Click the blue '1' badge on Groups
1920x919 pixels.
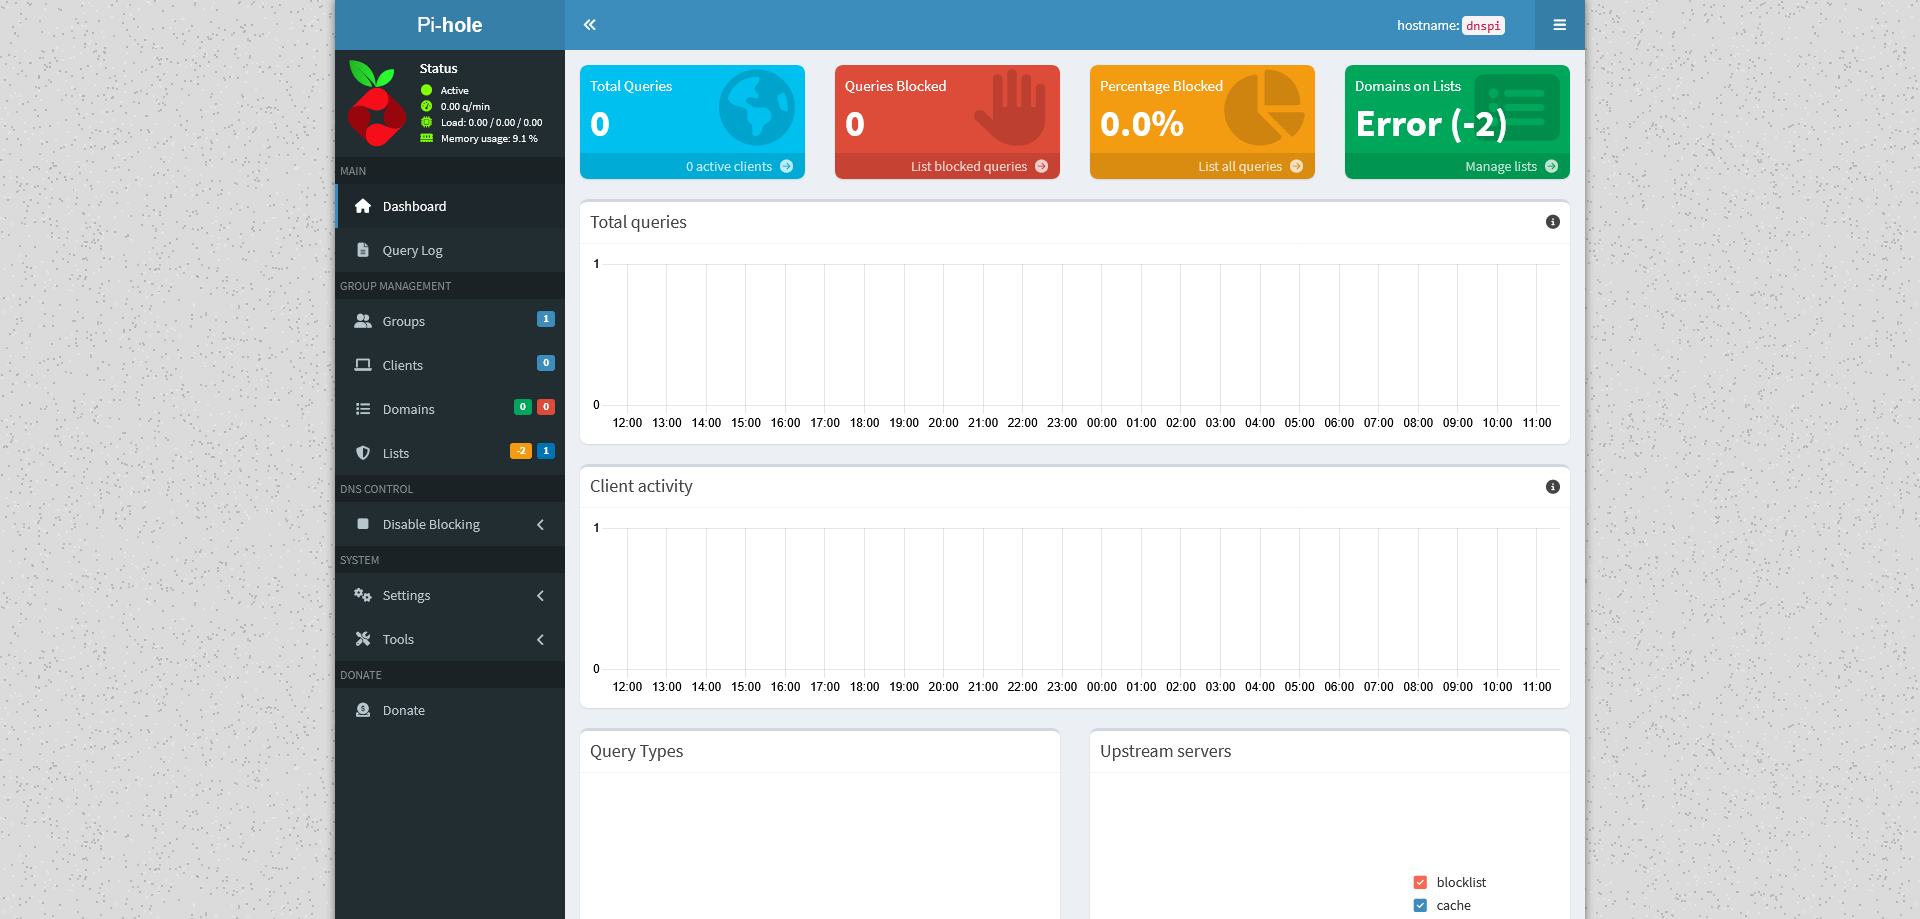[546, 319]
